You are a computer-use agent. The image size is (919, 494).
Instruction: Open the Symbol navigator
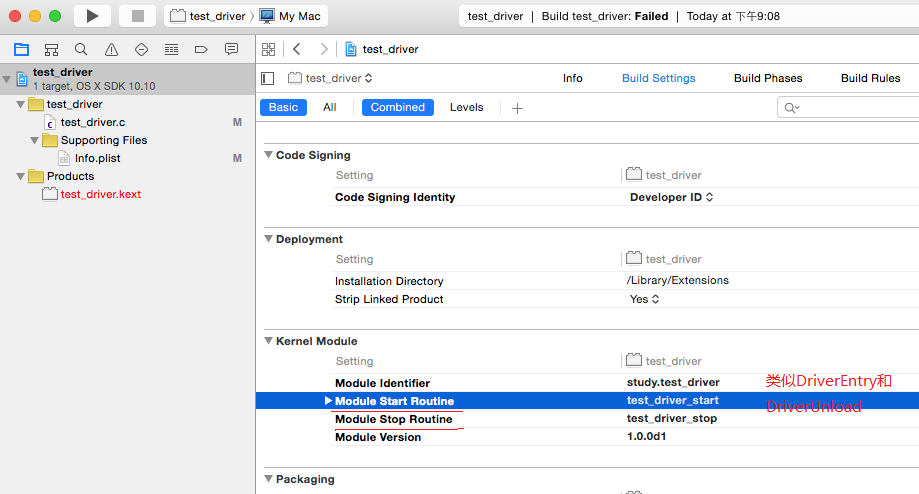tap(51, 49)
